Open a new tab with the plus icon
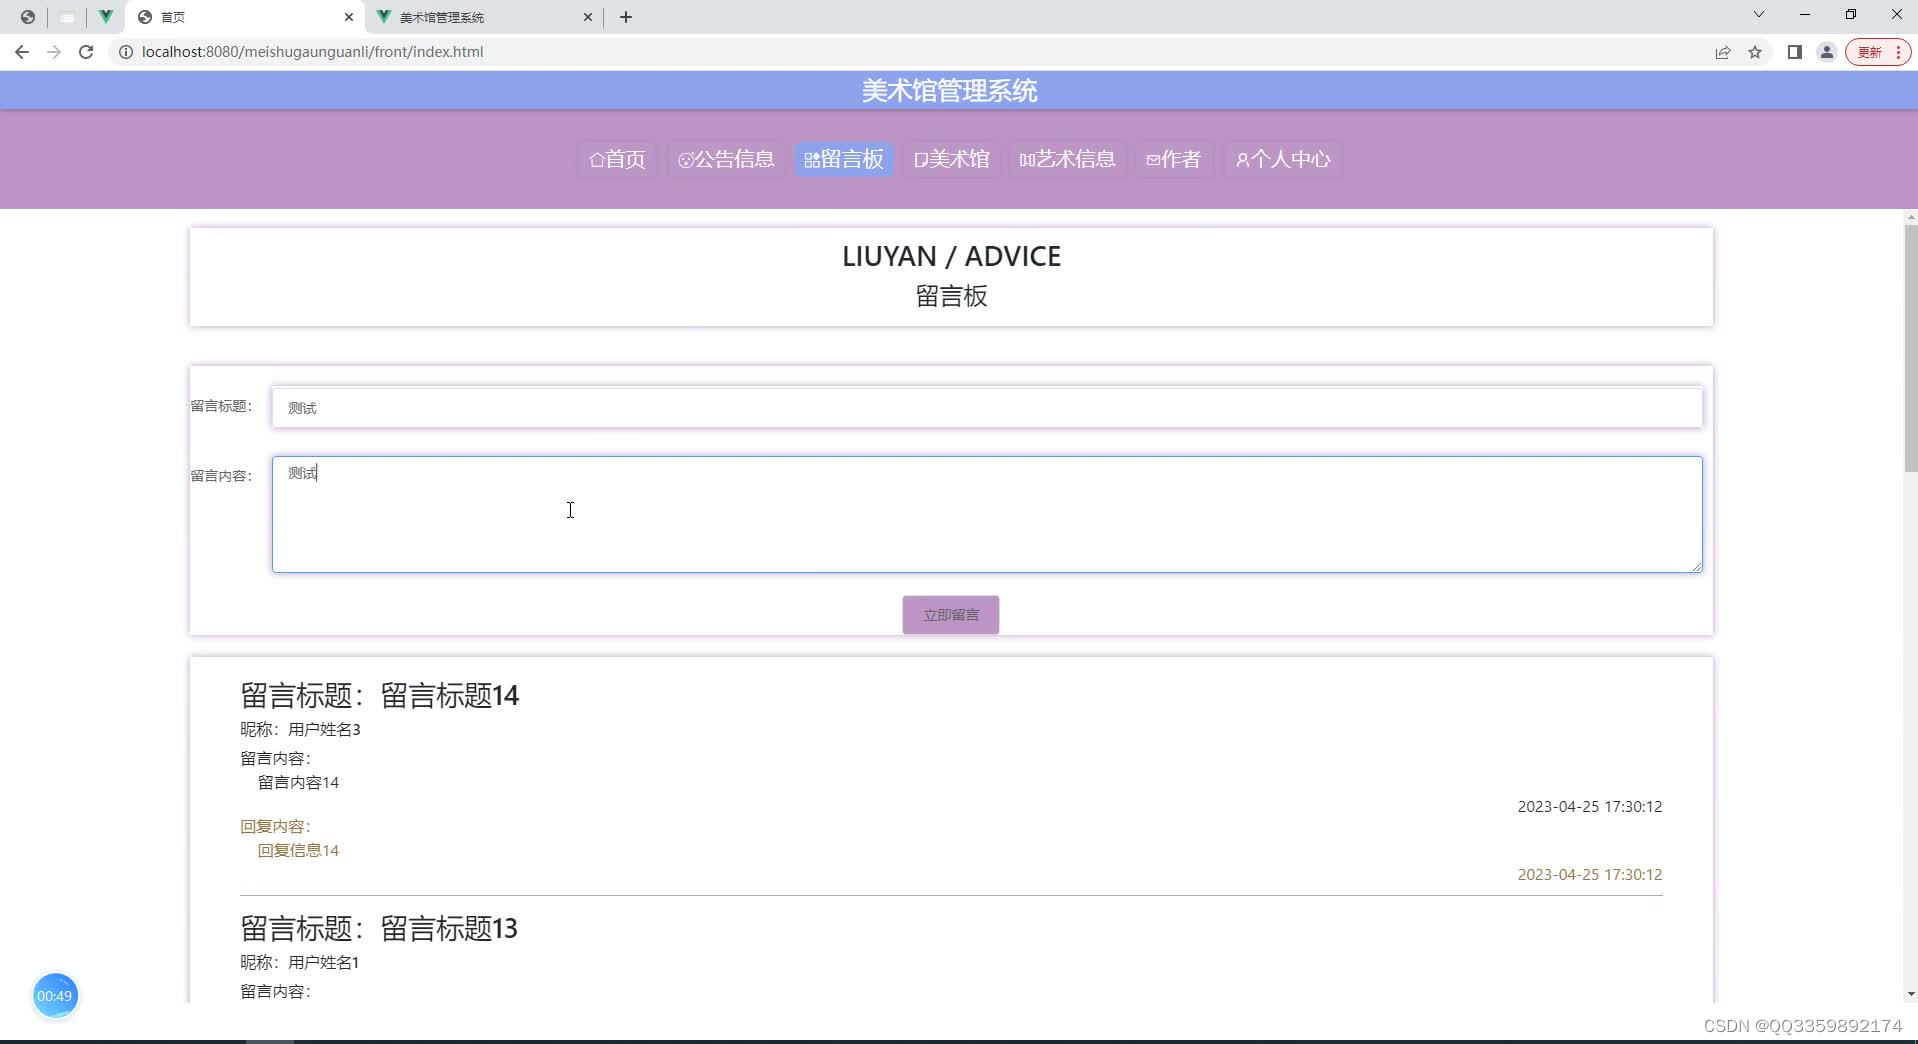 coord(626,17)
